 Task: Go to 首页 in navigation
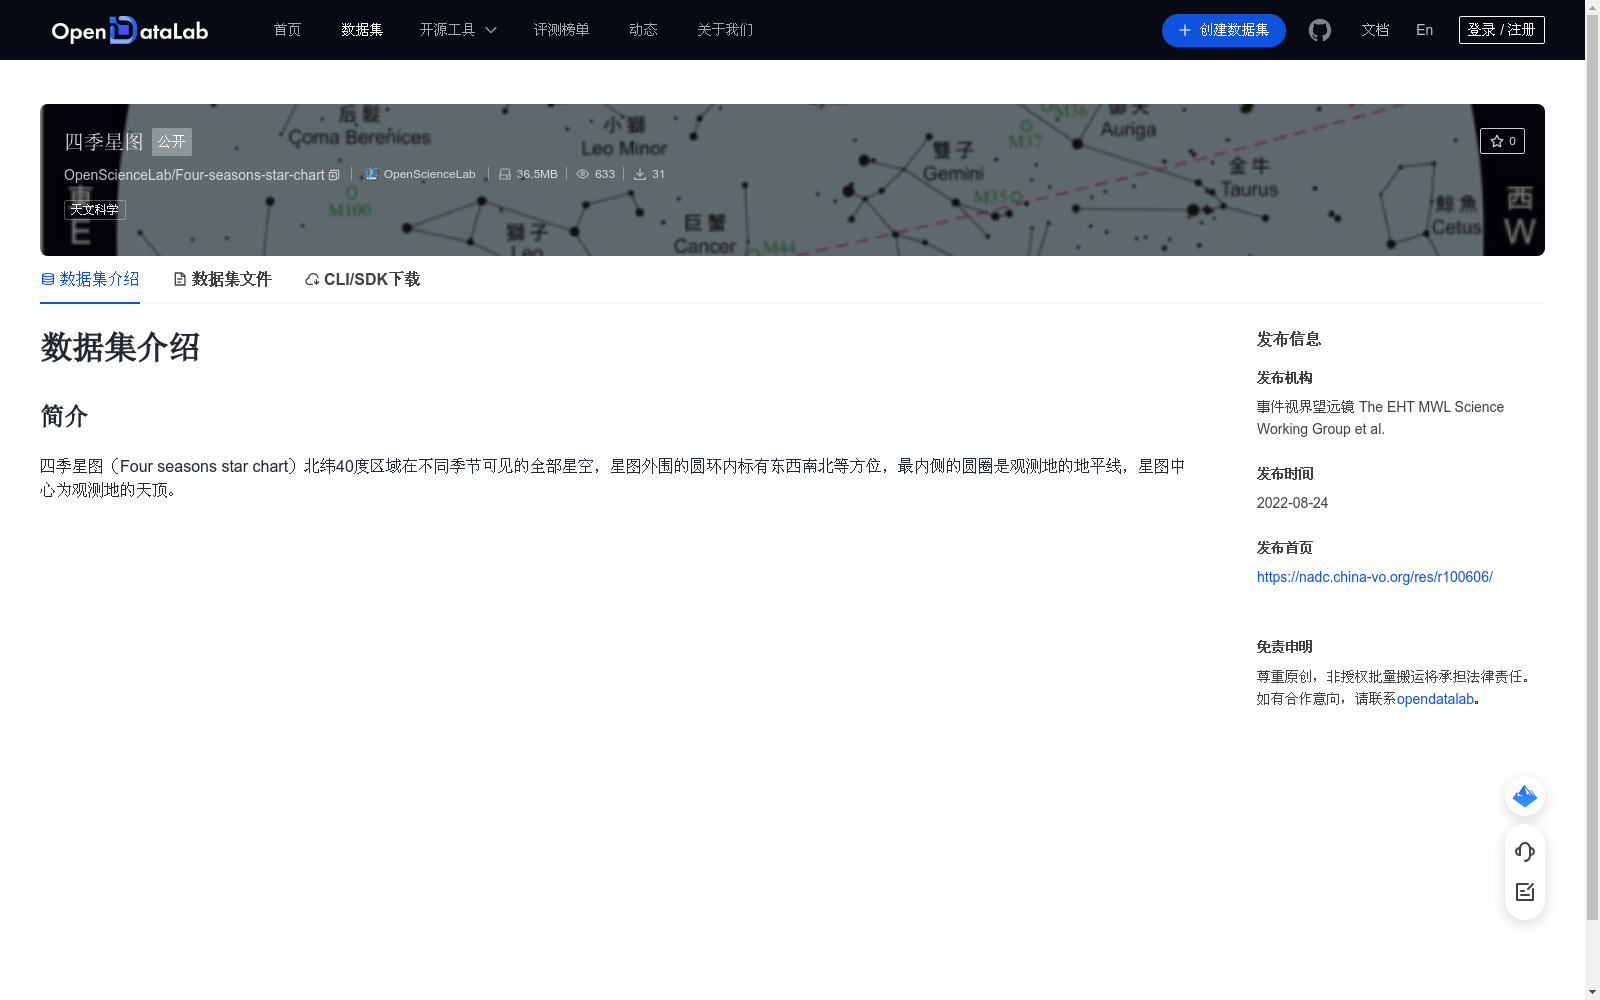pyautogui.click(x=287, y=30)
